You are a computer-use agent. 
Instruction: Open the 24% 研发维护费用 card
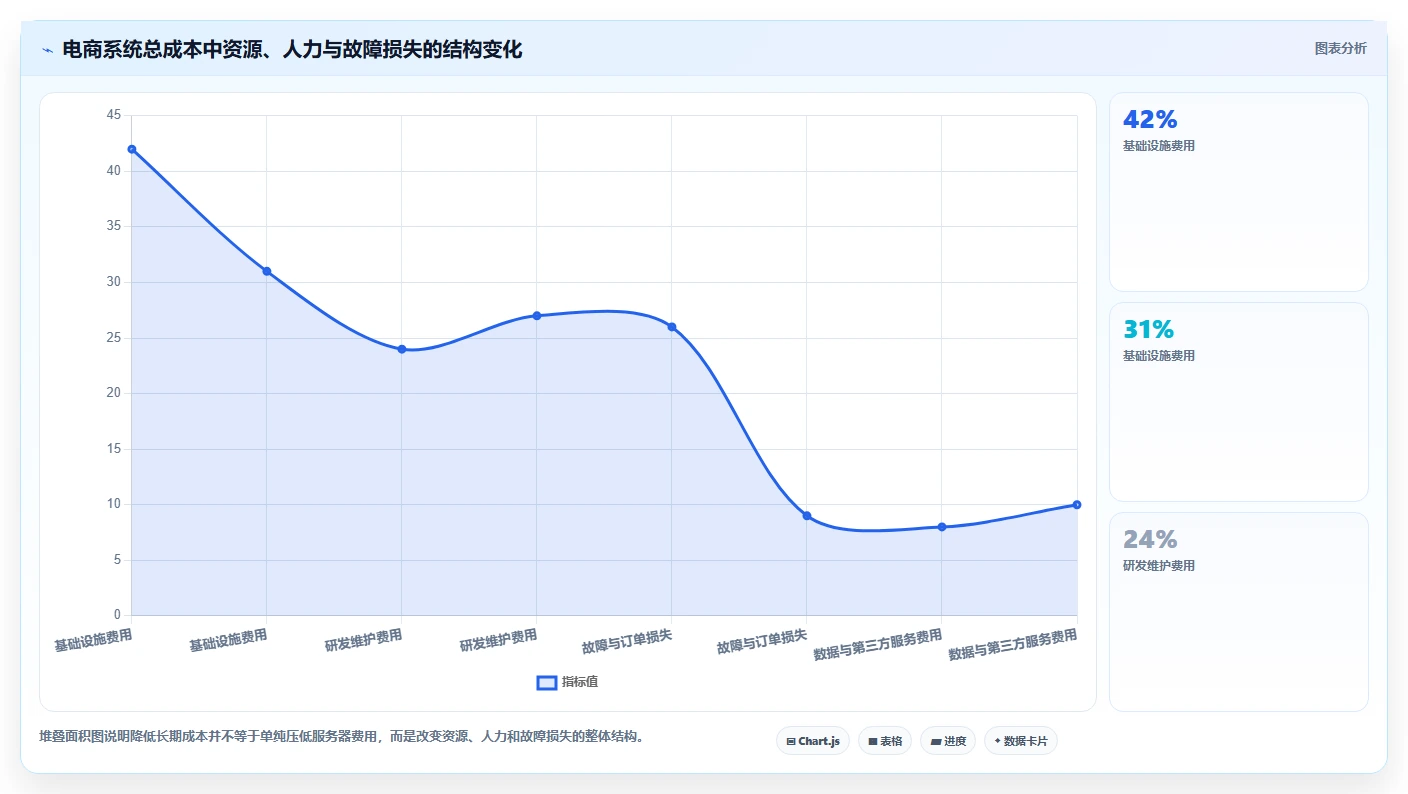(x=1239, y=612)
